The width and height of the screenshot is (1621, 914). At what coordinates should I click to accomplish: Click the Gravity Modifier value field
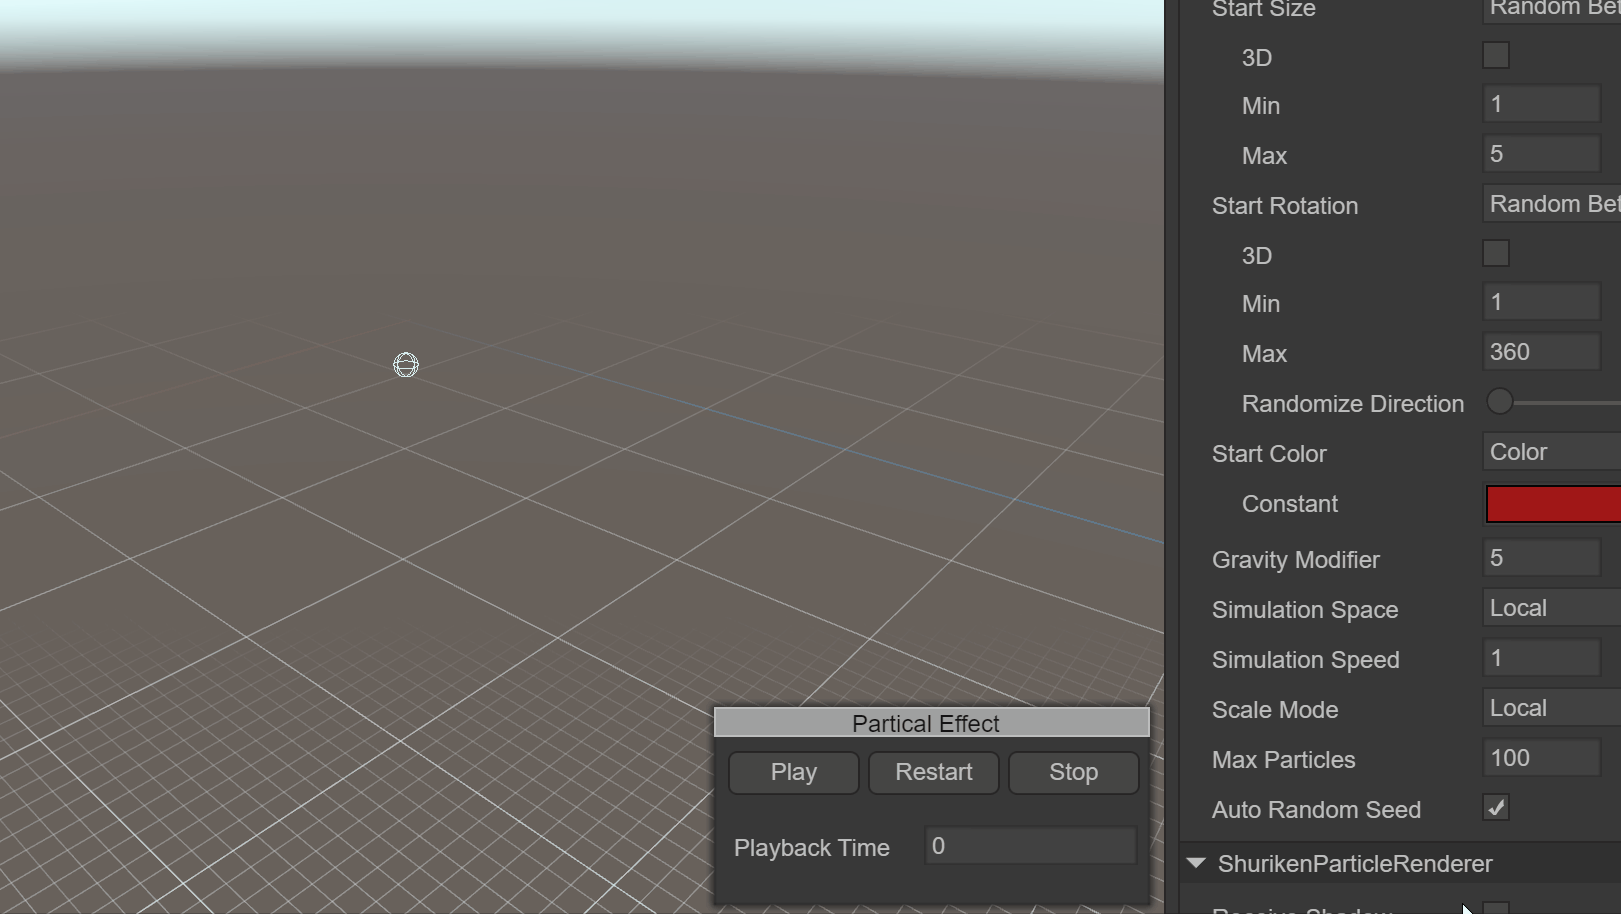(1540, 558)
